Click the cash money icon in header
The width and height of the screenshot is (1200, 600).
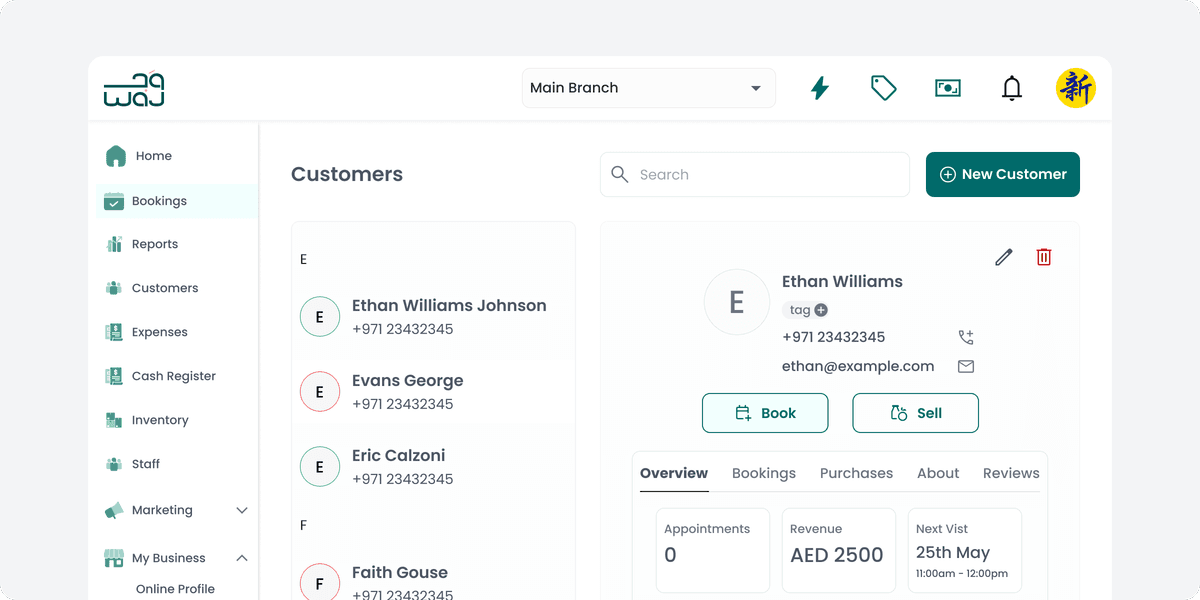(x=947, y=88)
